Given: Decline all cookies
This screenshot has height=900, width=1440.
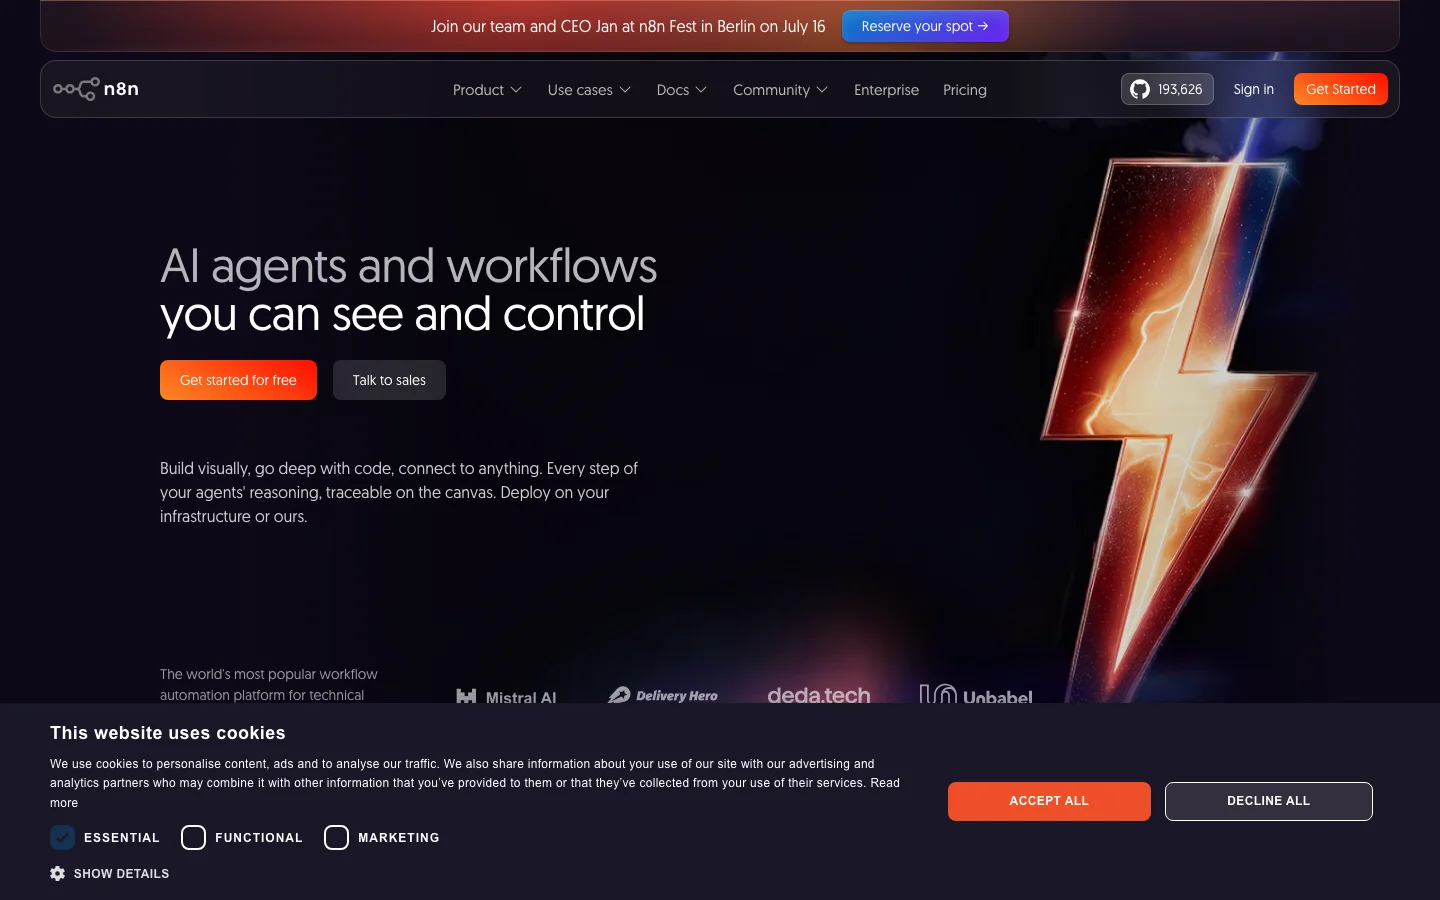Looking at the screenshot, I should 1268,801.
